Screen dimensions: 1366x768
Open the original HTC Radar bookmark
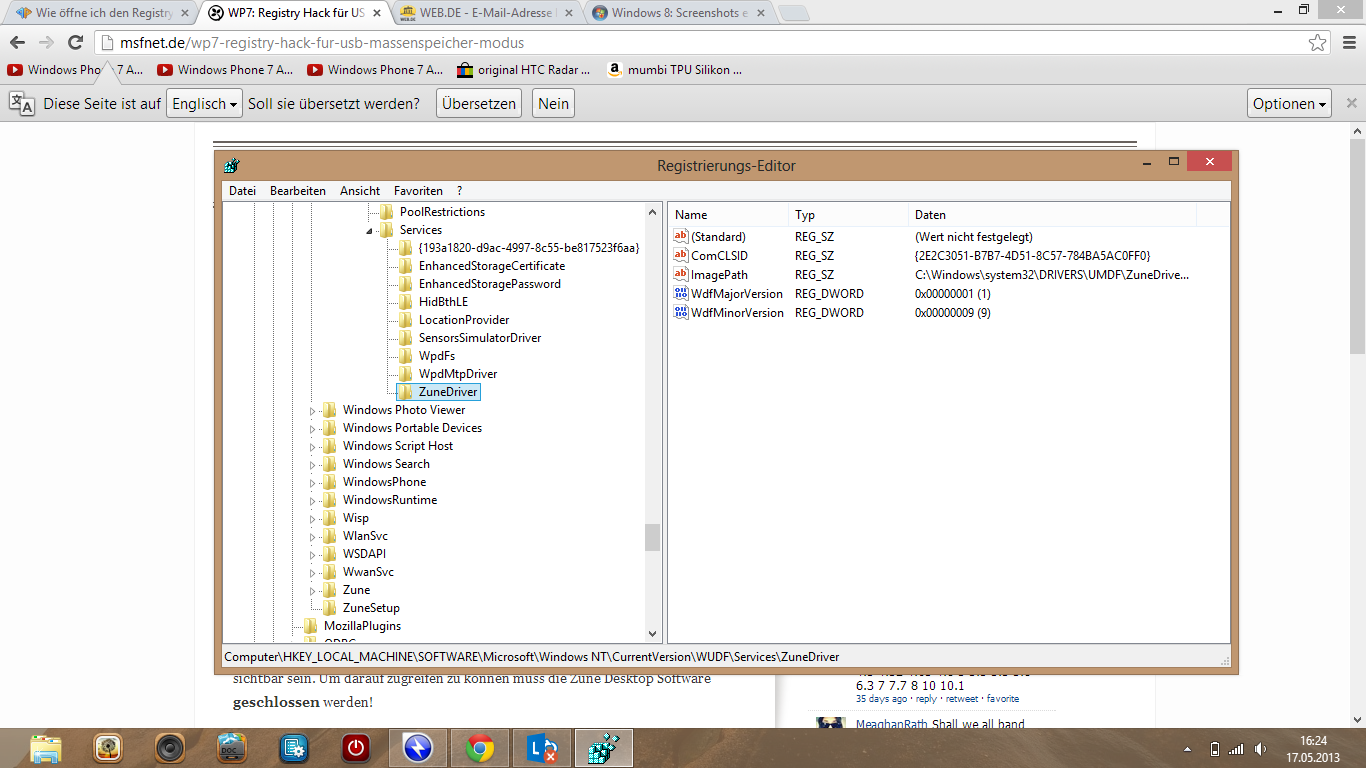524,70
